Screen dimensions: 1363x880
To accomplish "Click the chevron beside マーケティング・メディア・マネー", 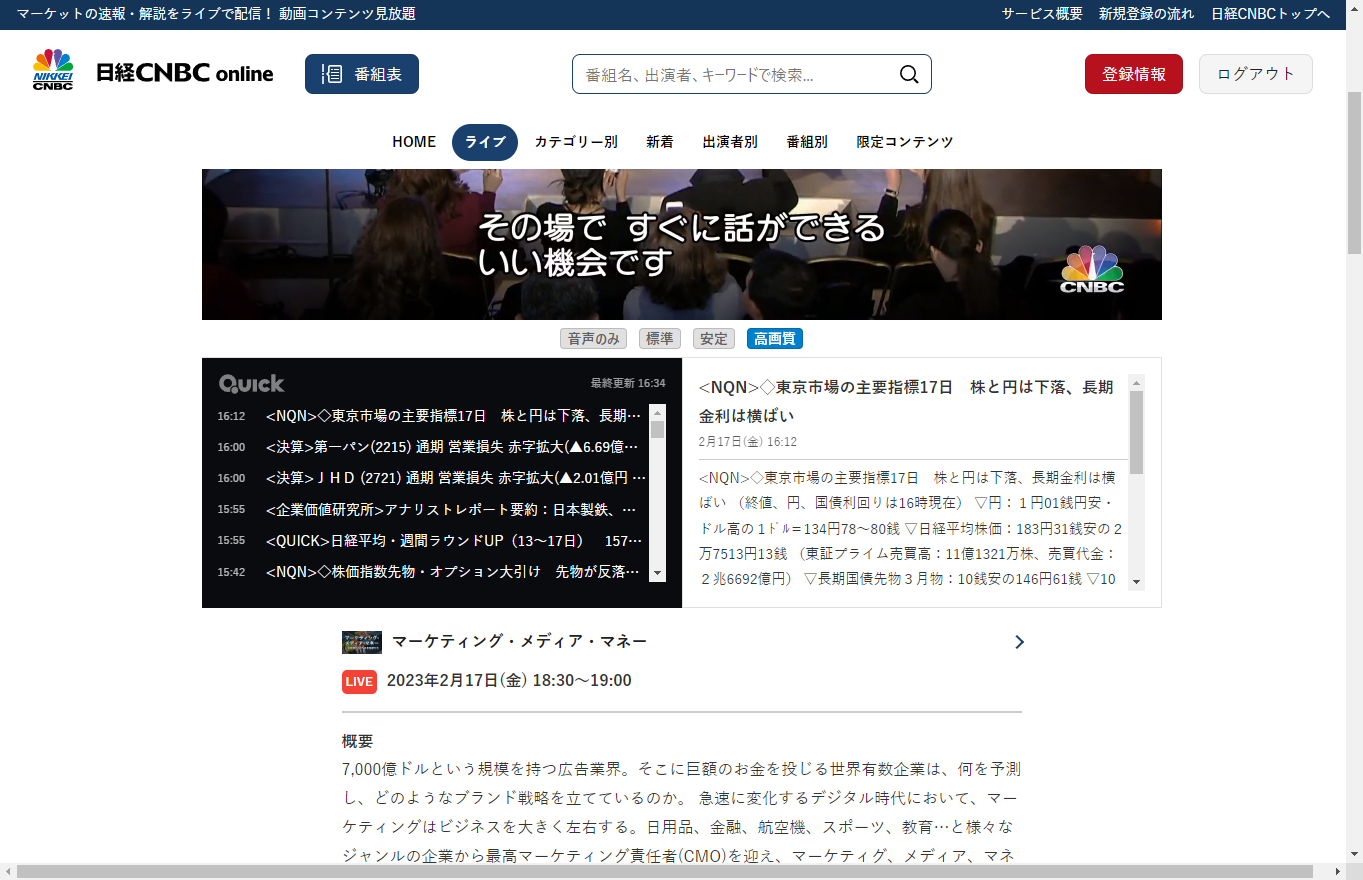I will (x=1019, y=642).
